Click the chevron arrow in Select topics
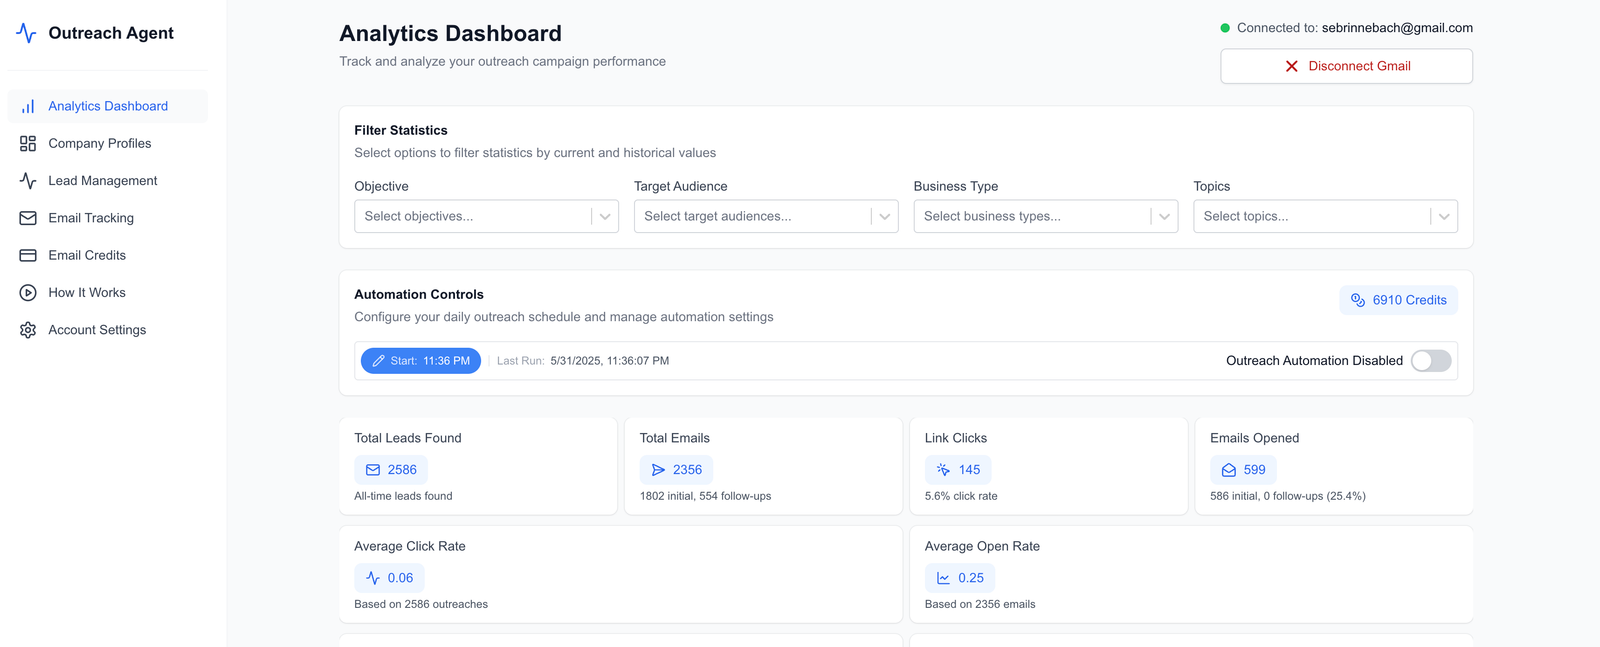 tap(1444, 217)
